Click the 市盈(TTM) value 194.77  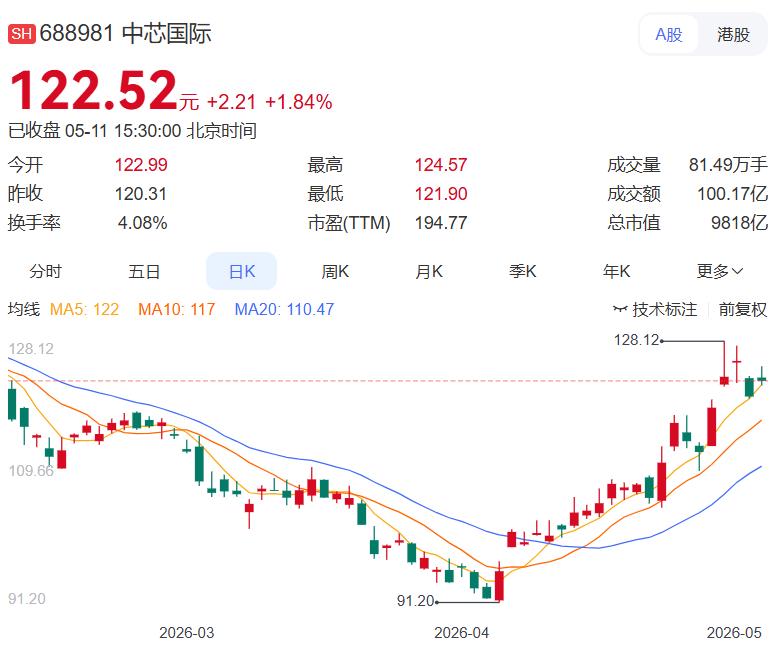click(x=441, y=223)
